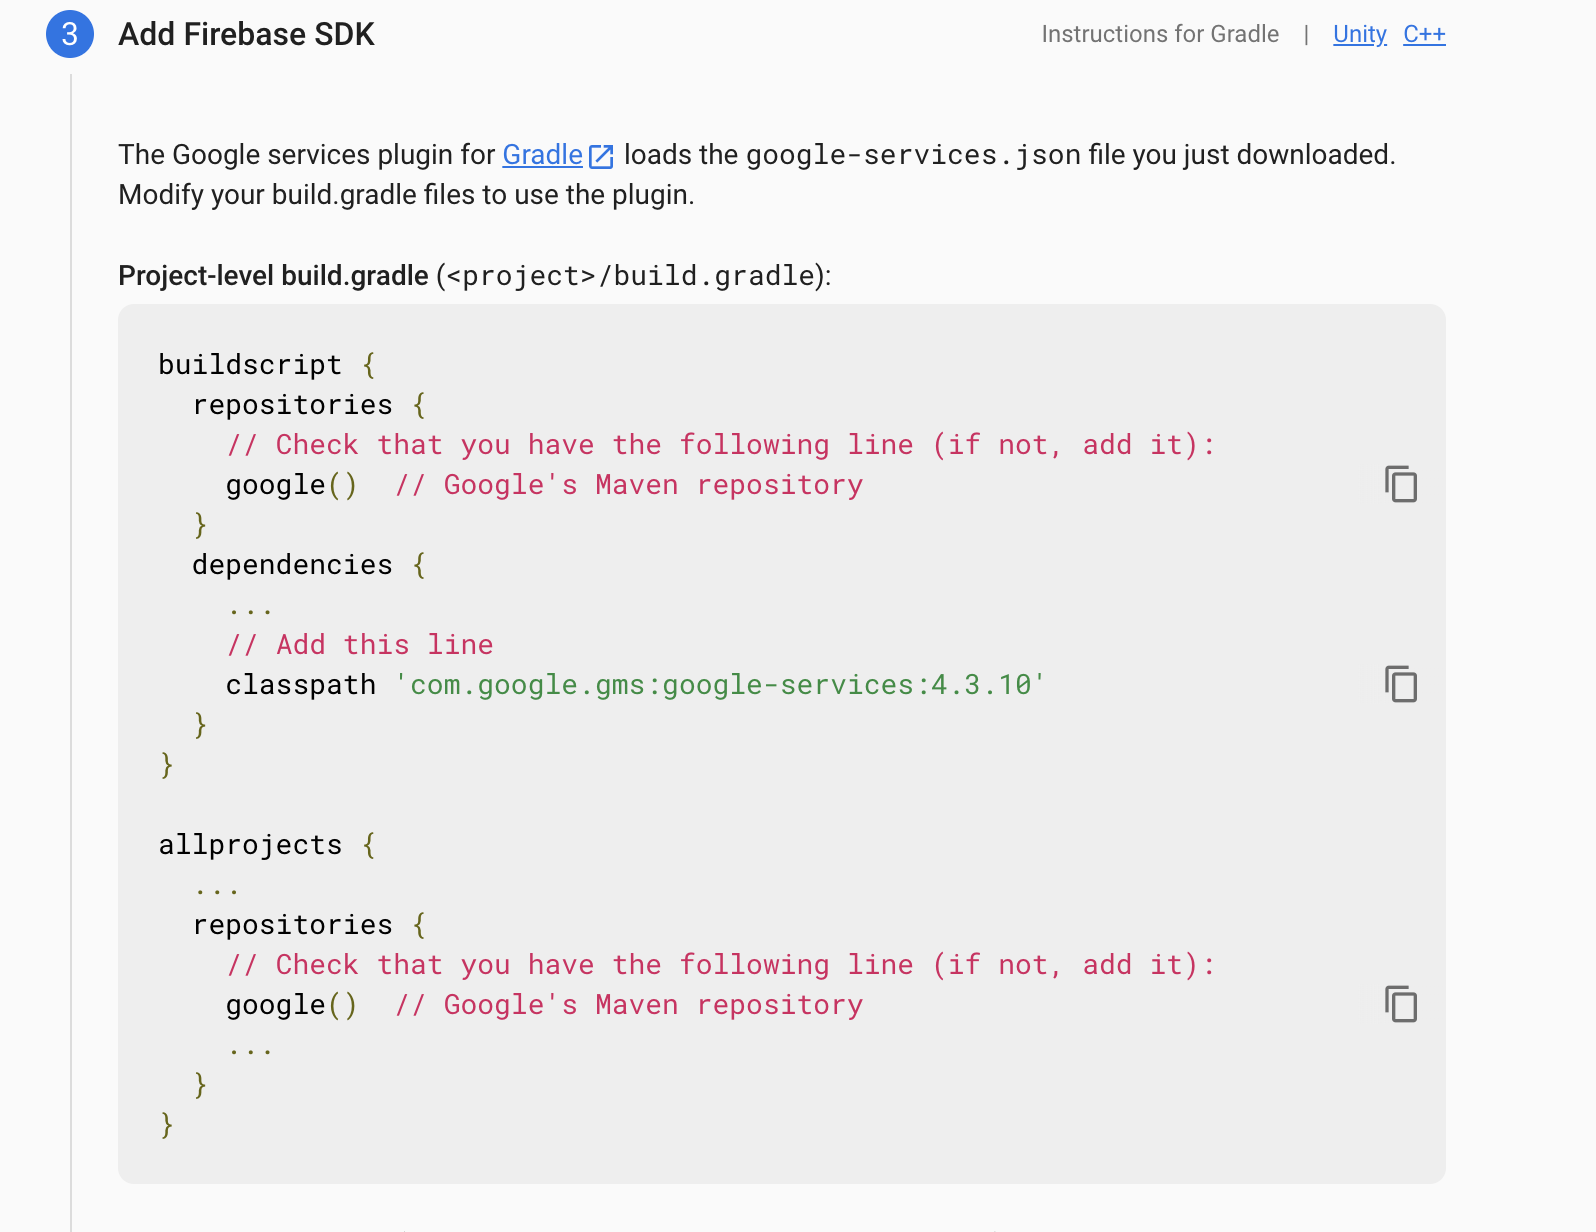1596x1232 pixels.
Task: Click the '// Add this line' comment
Action: (x=360, y=645)
